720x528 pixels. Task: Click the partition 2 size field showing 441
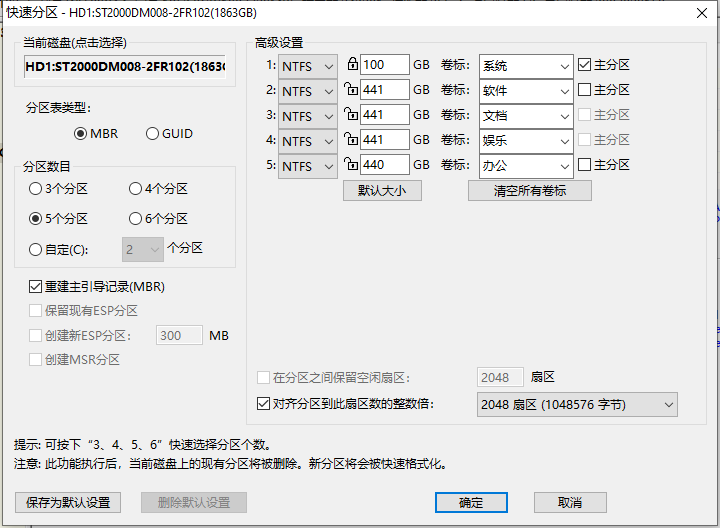coord(385,89)
